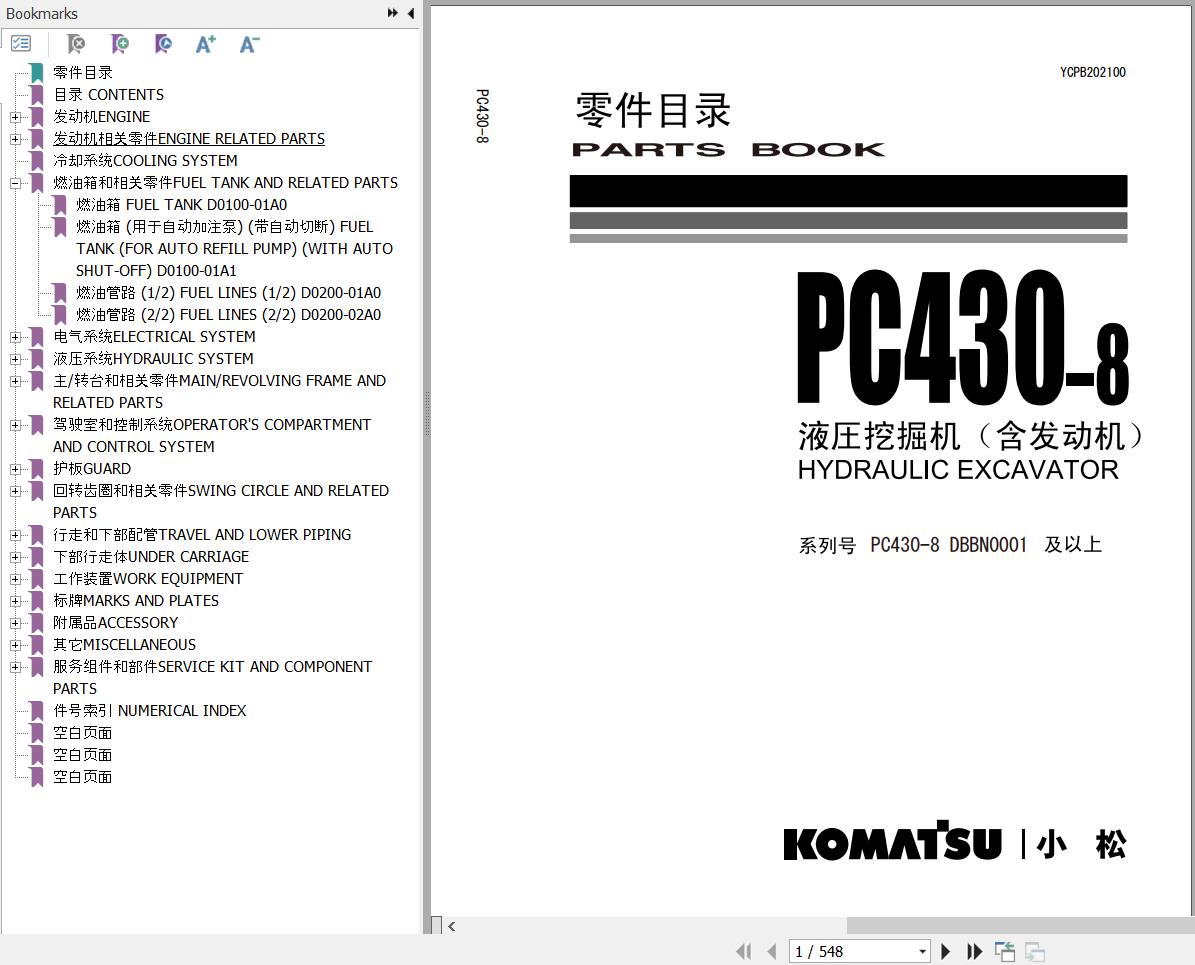
Task: Click the document horizontal scrollbar thumb
Action: (x=1020, y=925)
